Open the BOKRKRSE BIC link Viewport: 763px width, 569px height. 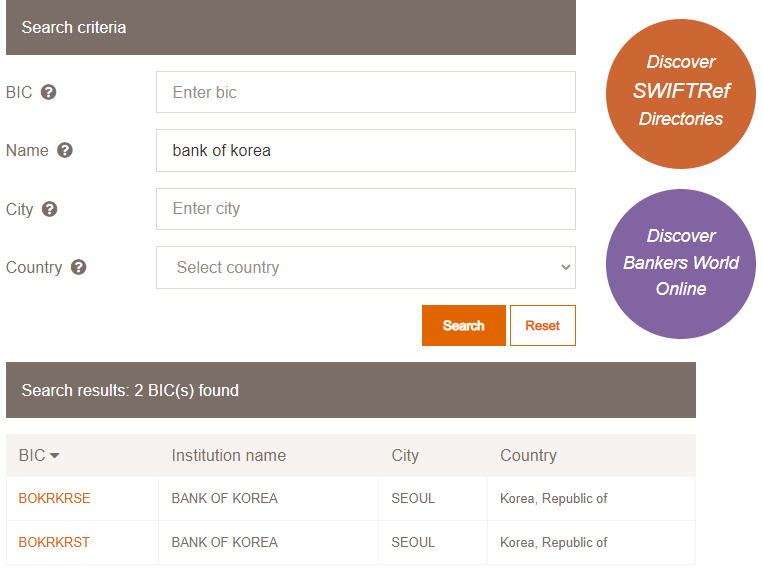(54, 498)
